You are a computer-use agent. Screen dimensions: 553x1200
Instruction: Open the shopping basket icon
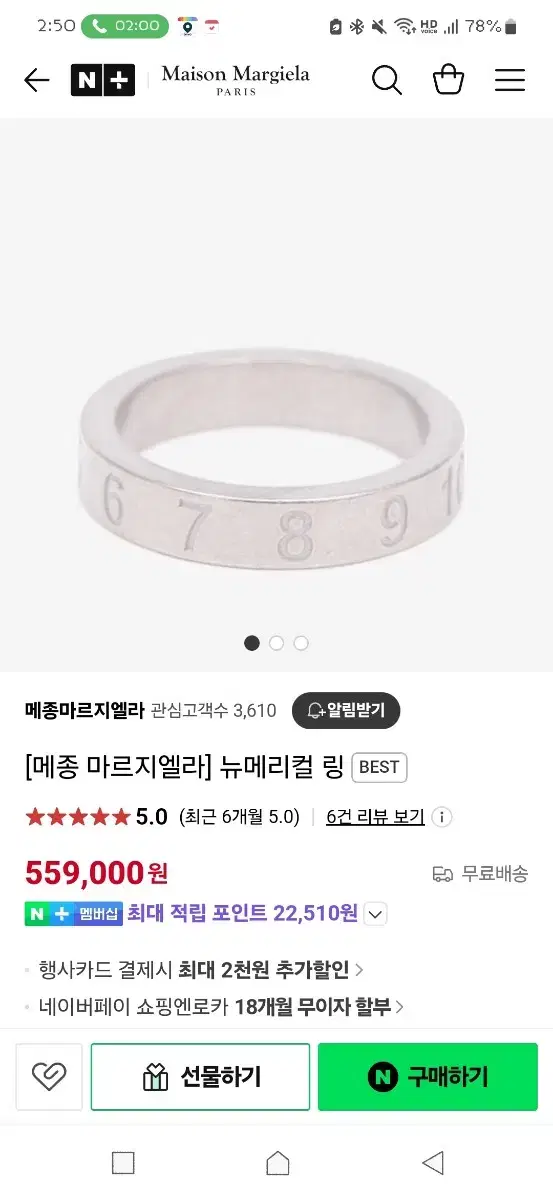click(x=448, y=79)
